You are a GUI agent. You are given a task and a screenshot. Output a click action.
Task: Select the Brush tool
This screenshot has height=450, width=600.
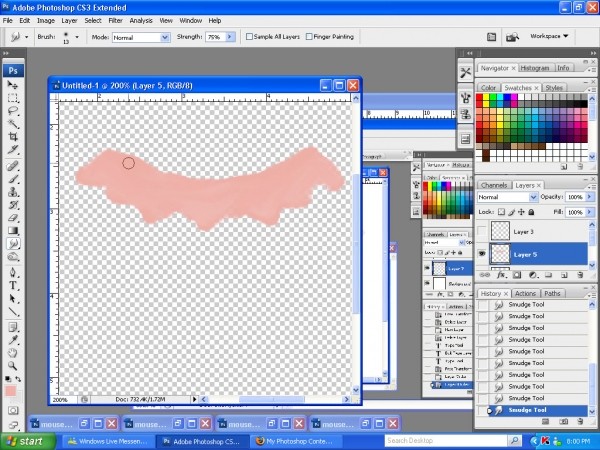pyautogui.click(x=13, y=179)
